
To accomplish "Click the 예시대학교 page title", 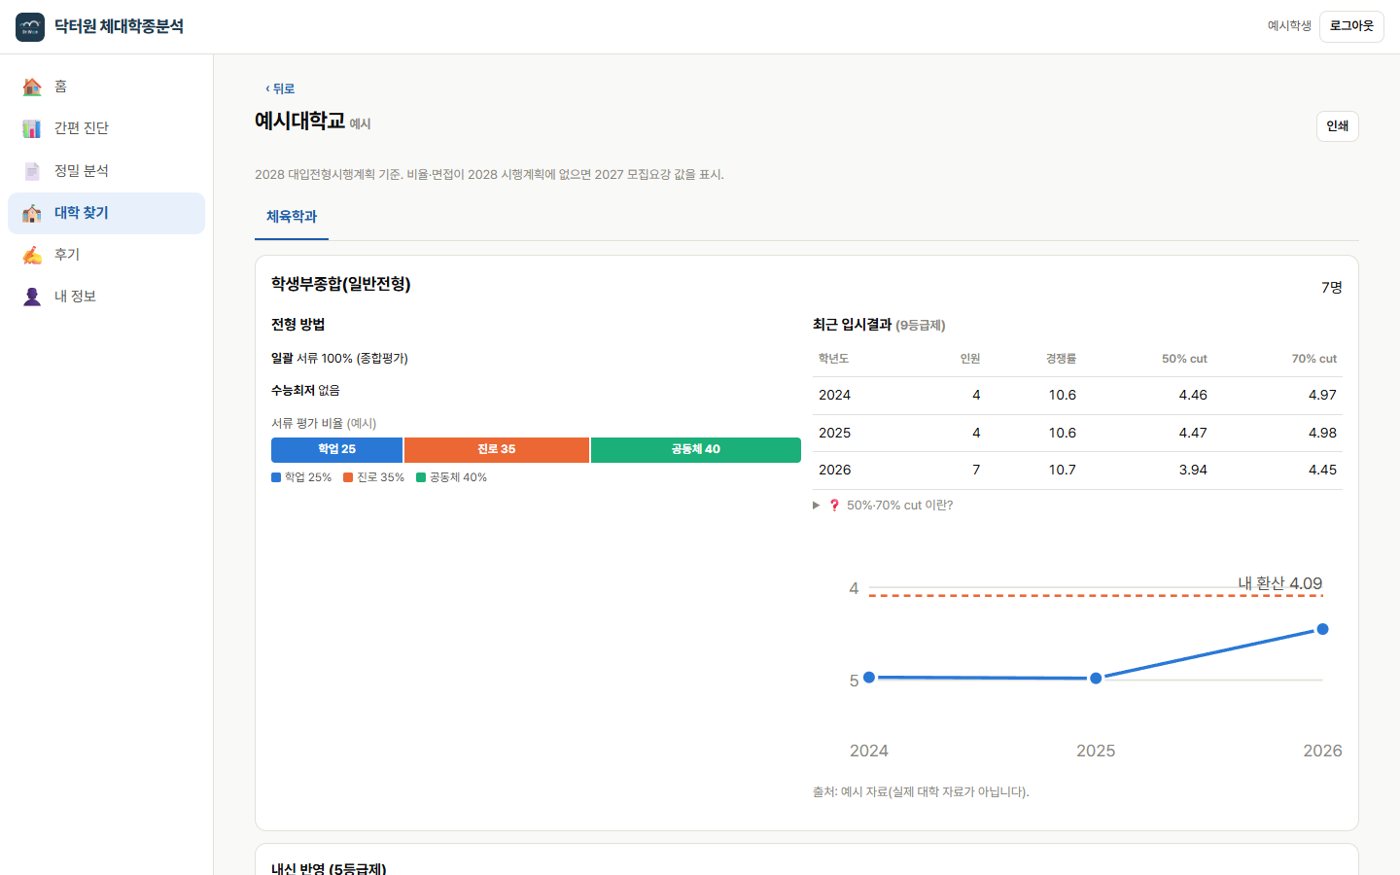I will (300, 121).
